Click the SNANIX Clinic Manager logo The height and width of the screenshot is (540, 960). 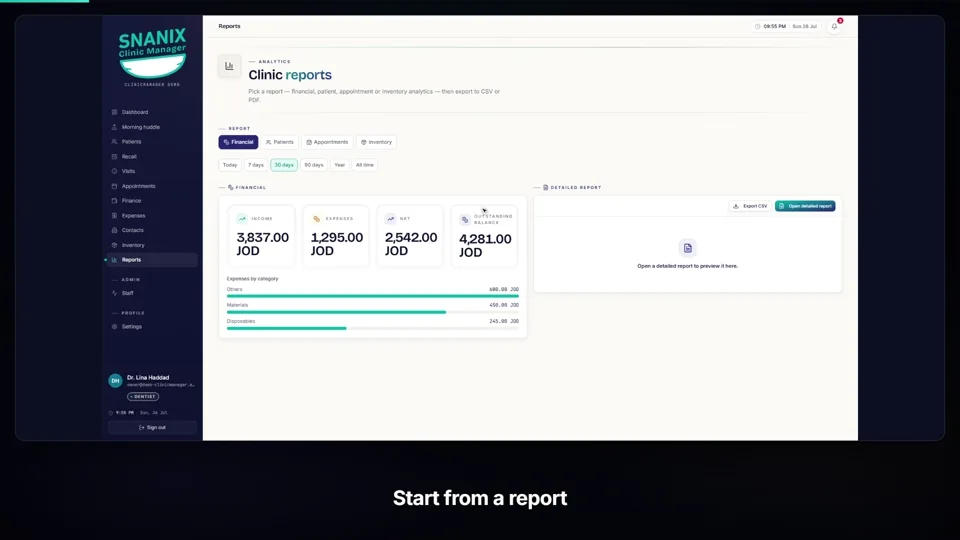[152, 54]
